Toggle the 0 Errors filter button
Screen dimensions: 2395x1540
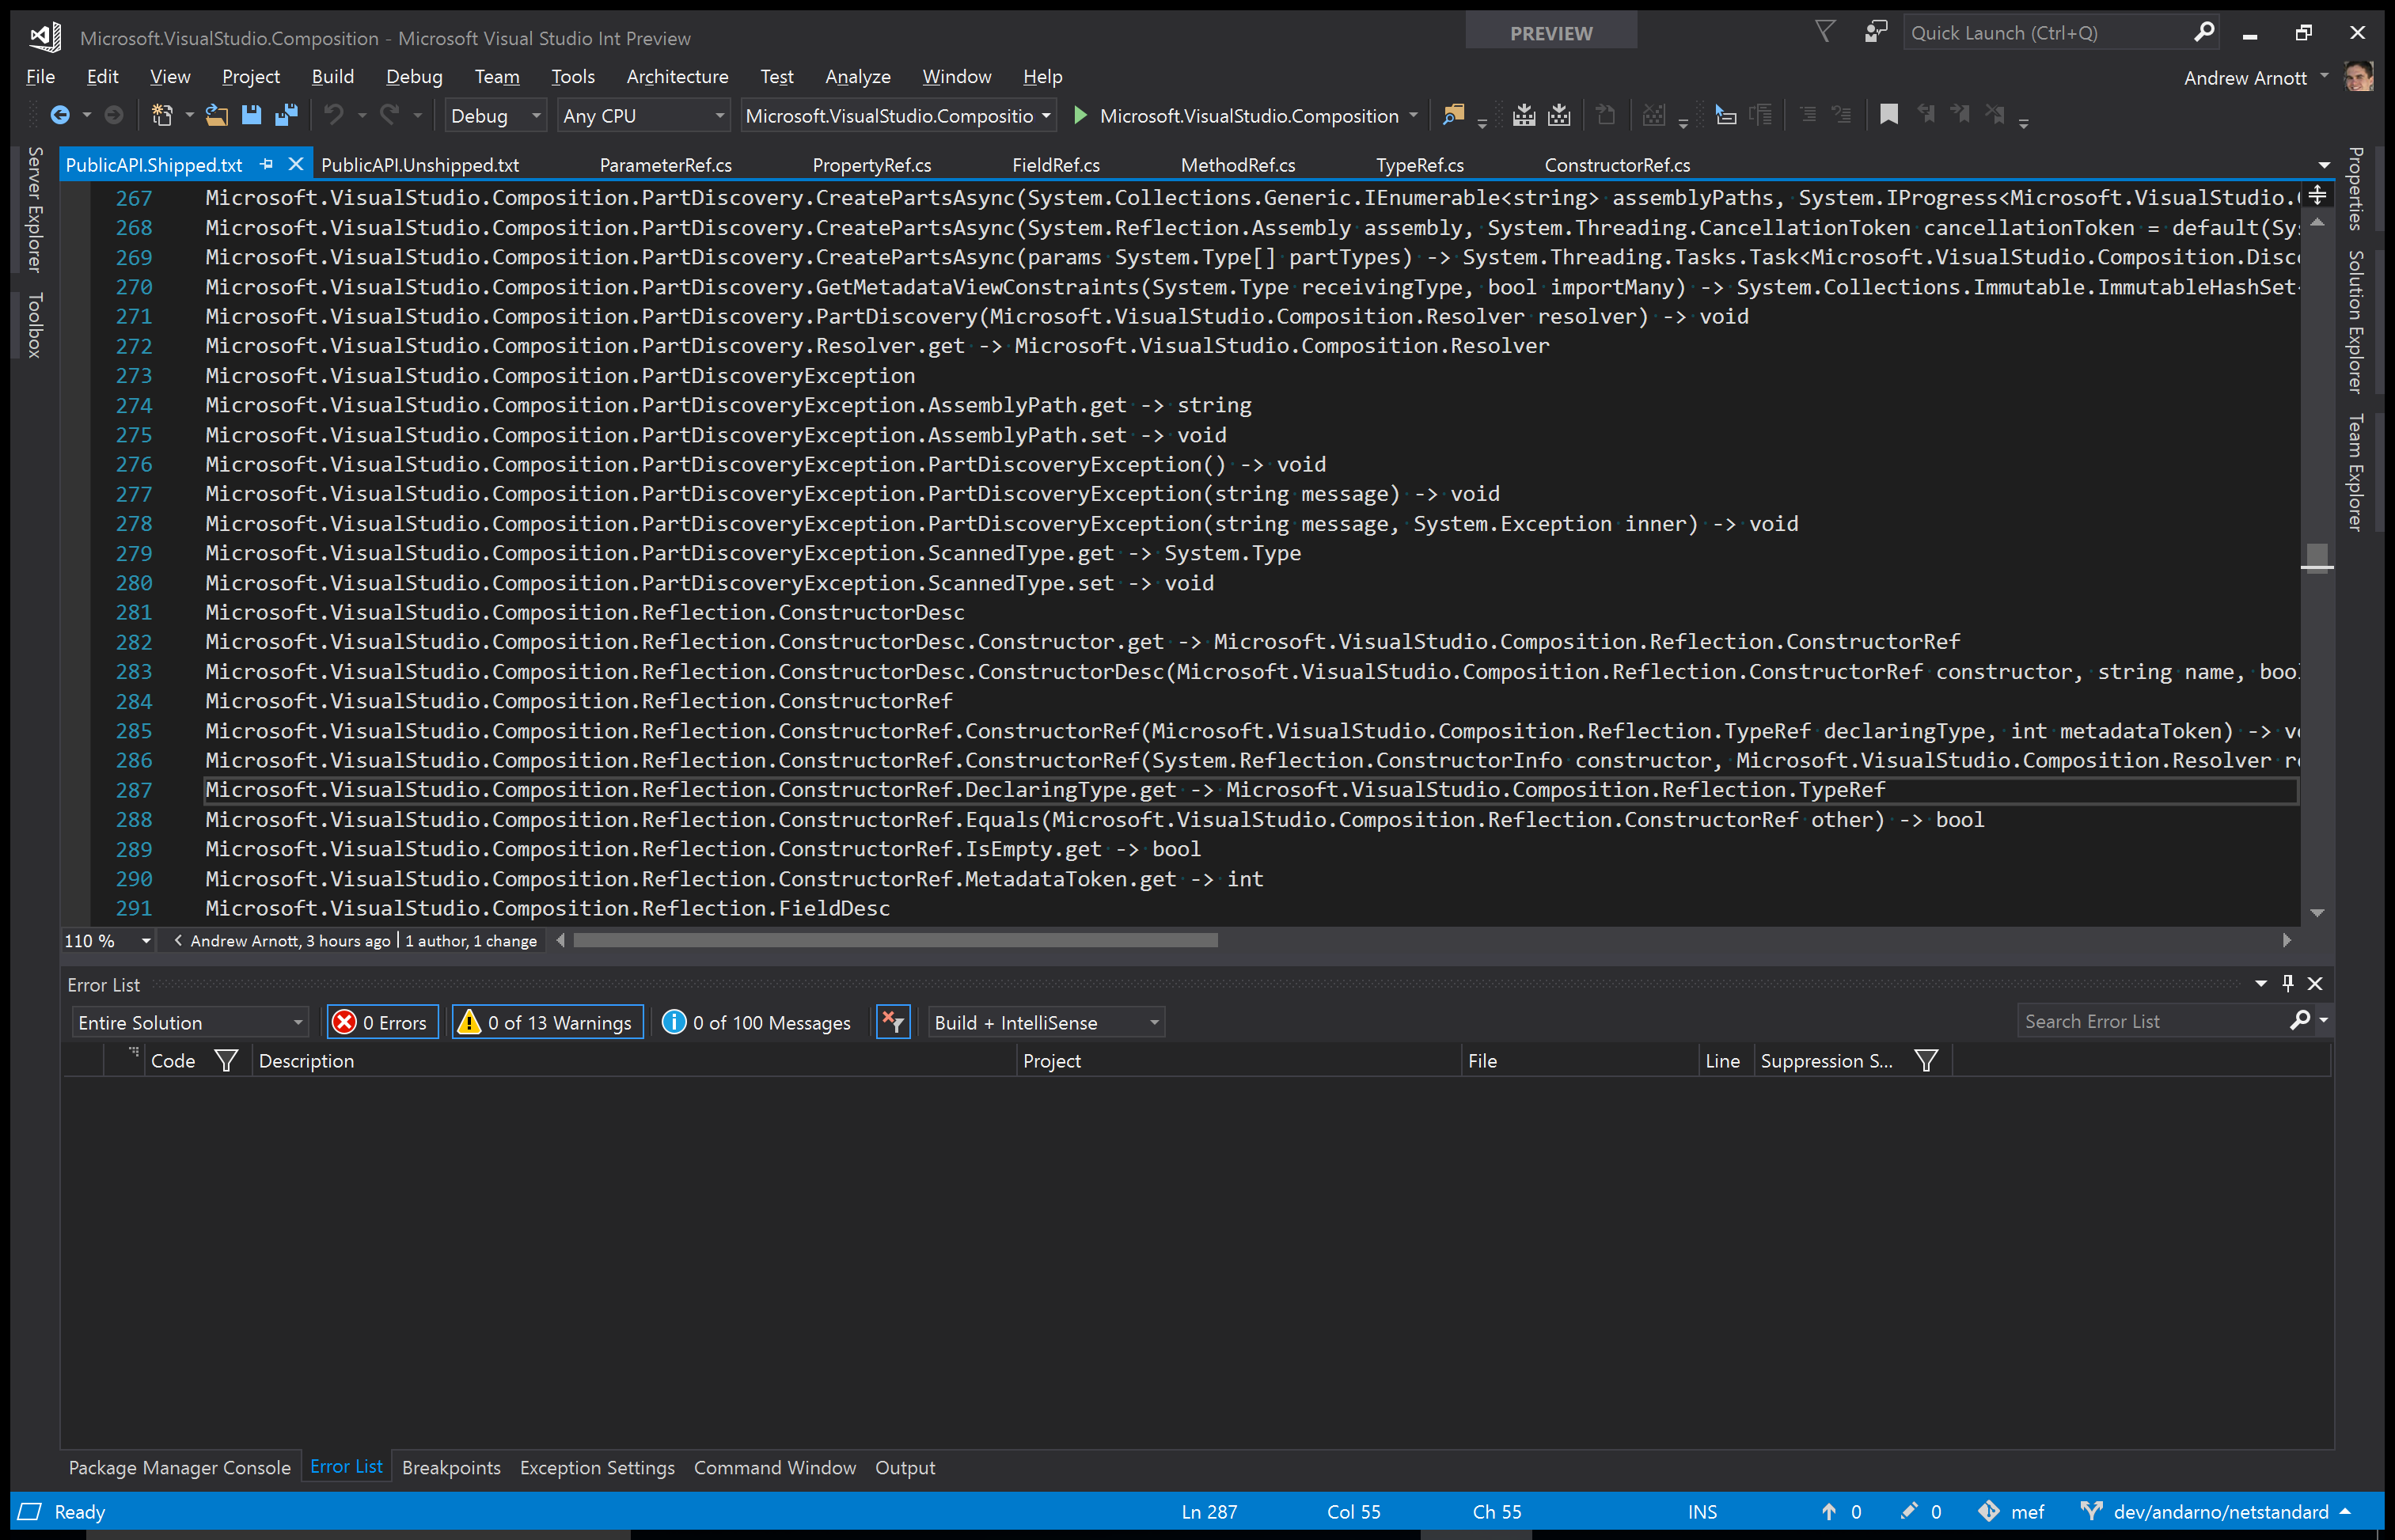tap(381, 1022)
